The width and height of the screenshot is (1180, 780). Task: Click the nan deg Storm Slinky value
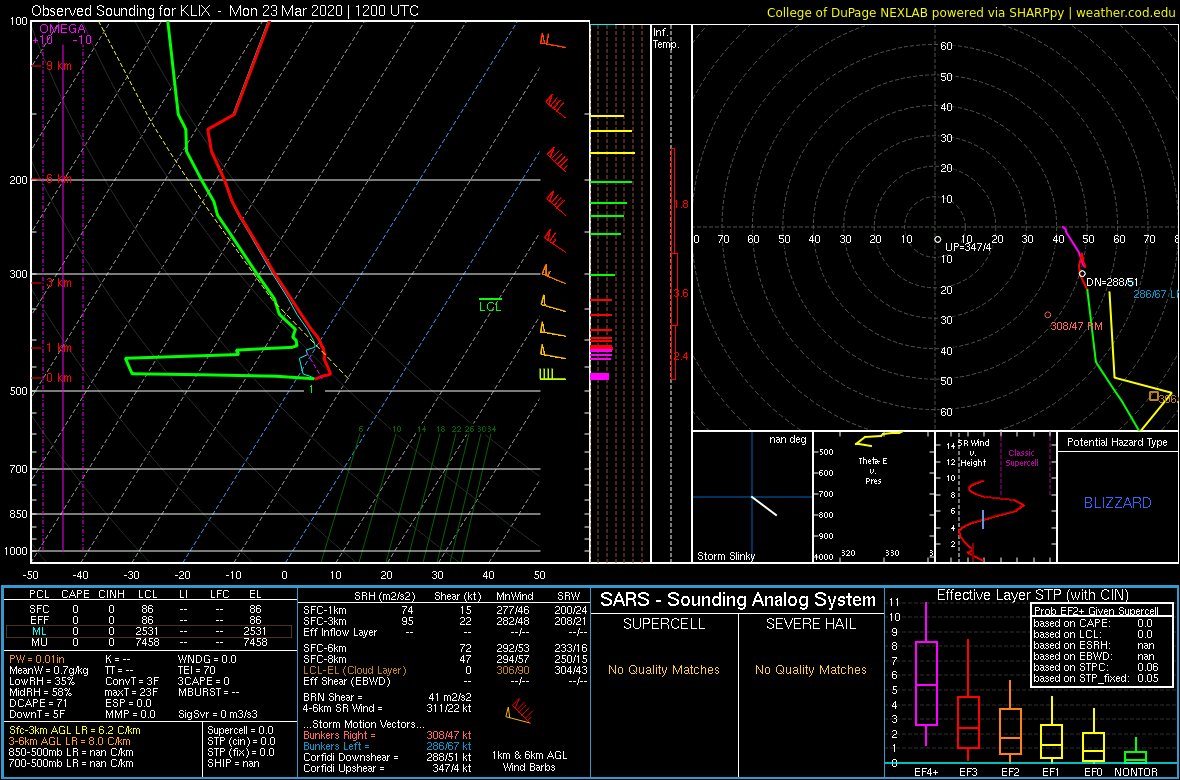(x=788, y=440)
